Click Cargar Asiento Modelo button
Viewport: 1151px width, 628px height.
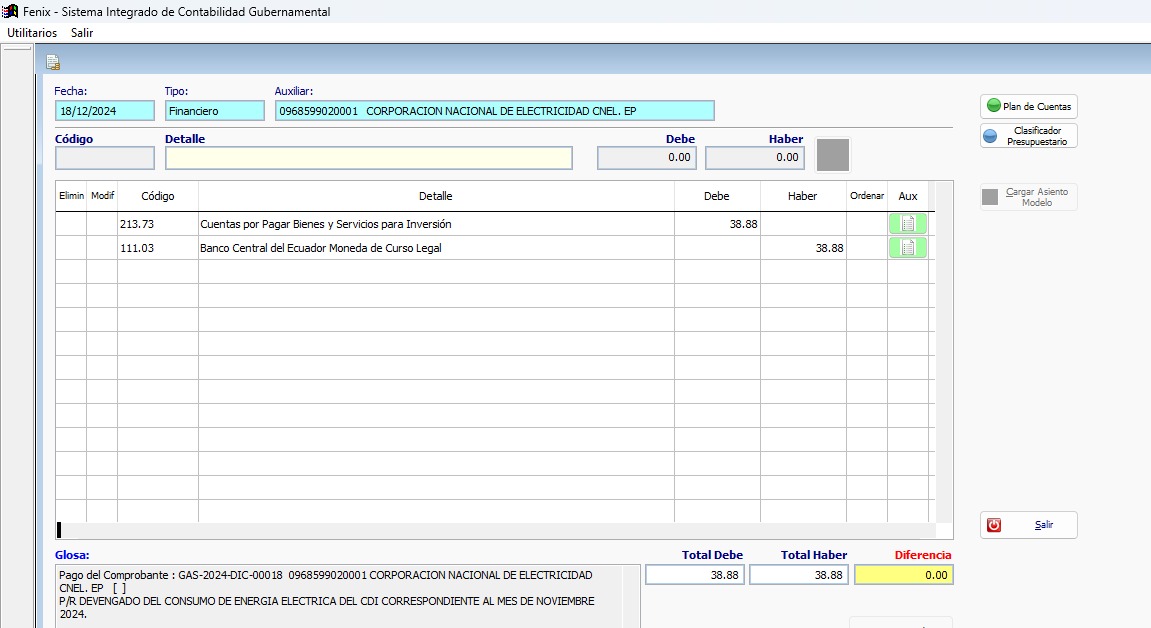click(x=1028, y=197)
